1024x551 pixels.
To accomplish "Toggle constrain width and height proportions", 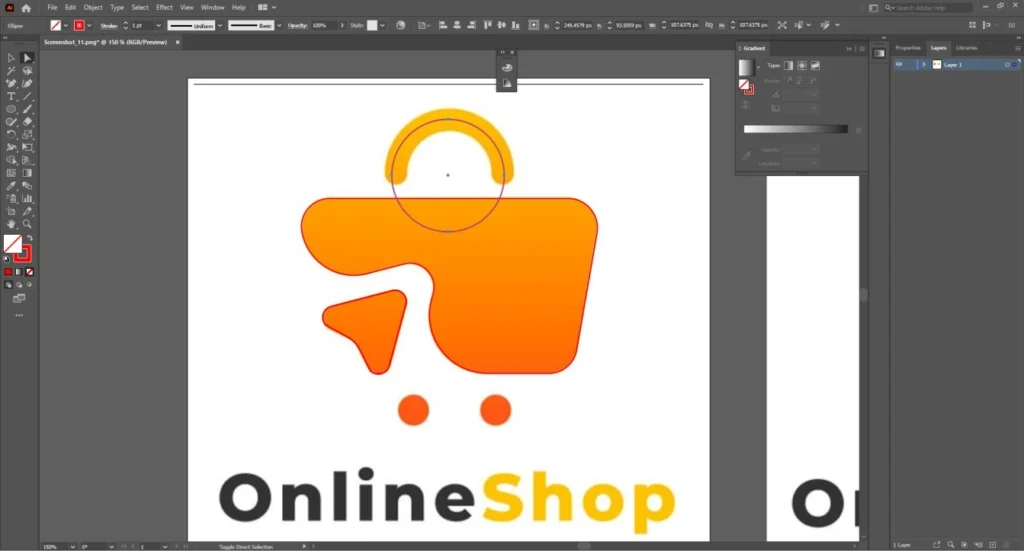I will tap(709, 25).
